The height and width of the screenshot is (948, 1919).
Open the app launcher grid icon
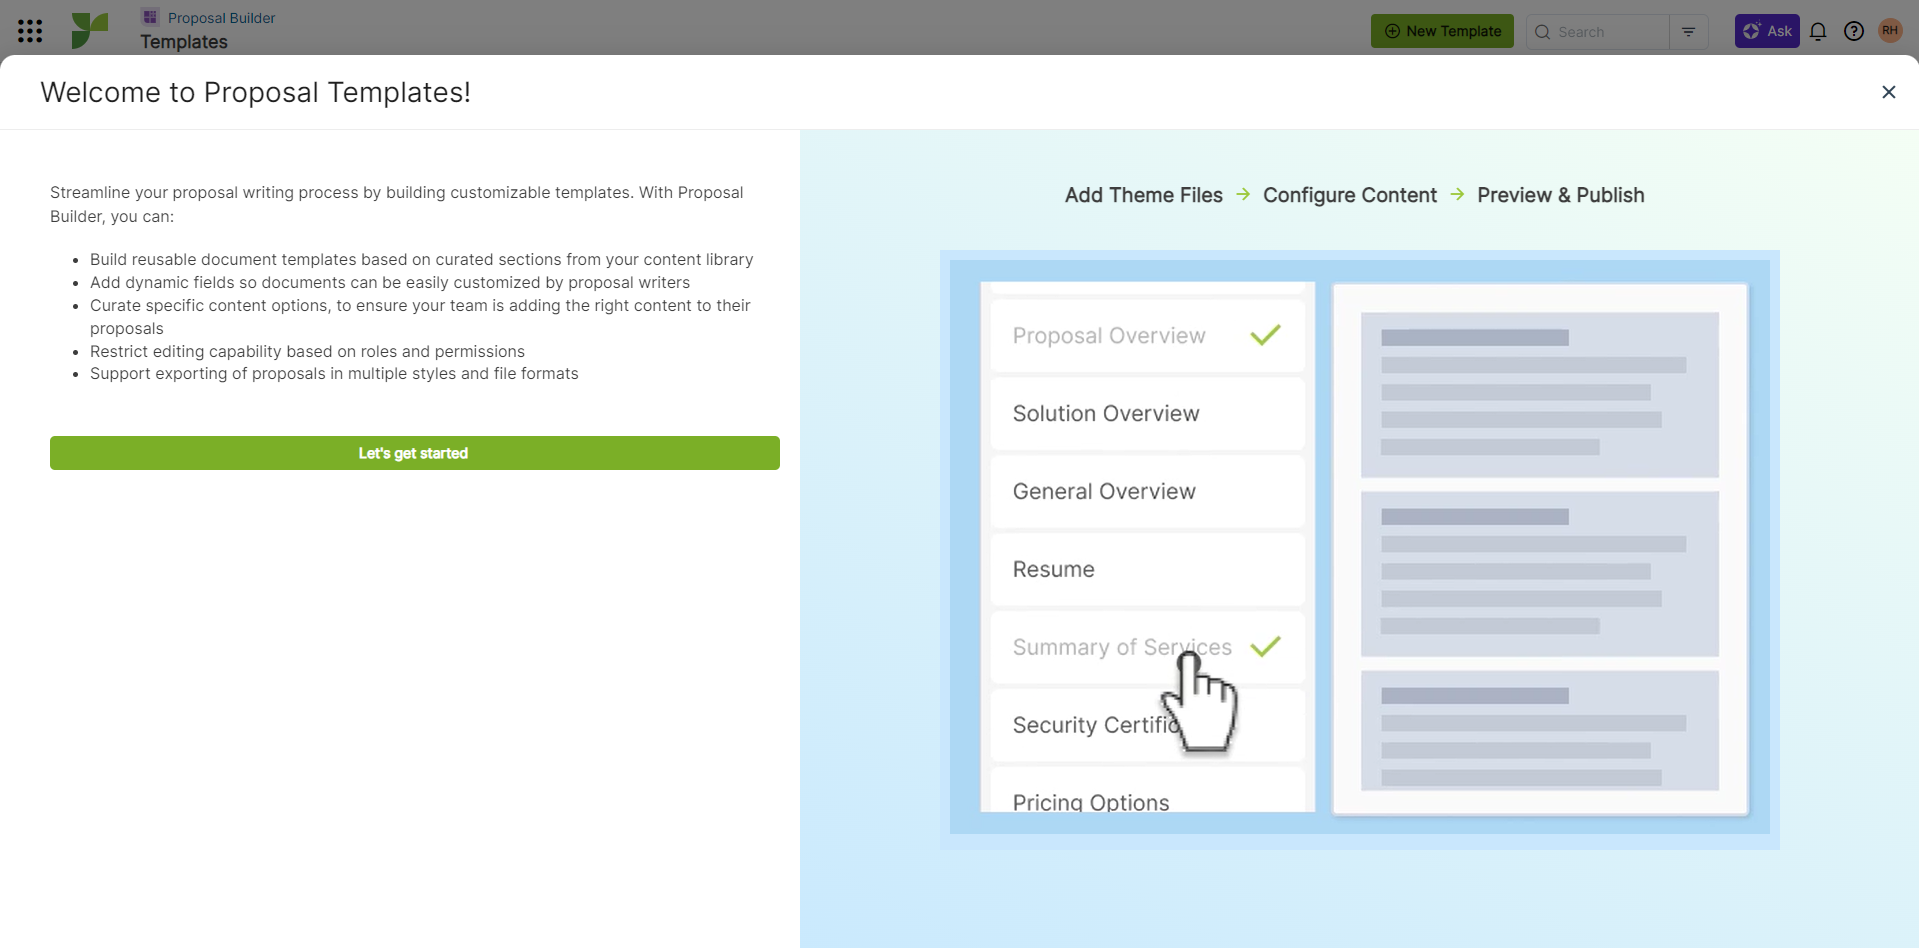pyautogui.click(x=30, y=31)
